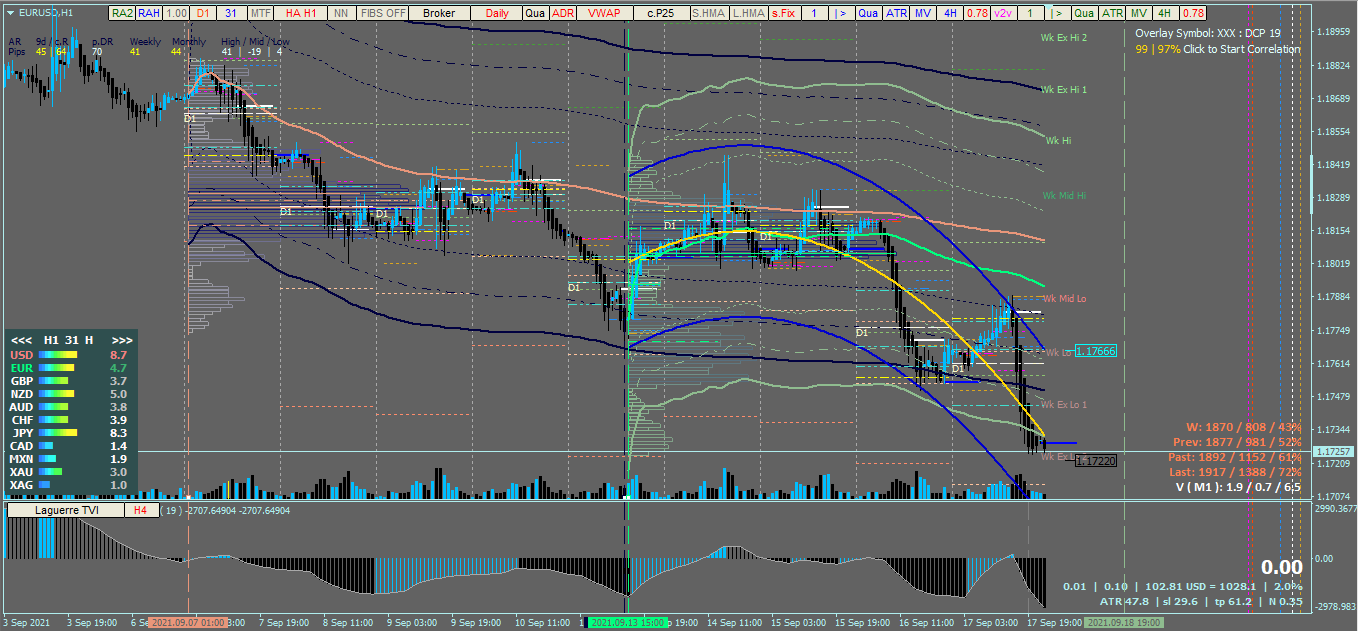
Task: Toggle the red ADR button
Action: [x=563, y=13]
